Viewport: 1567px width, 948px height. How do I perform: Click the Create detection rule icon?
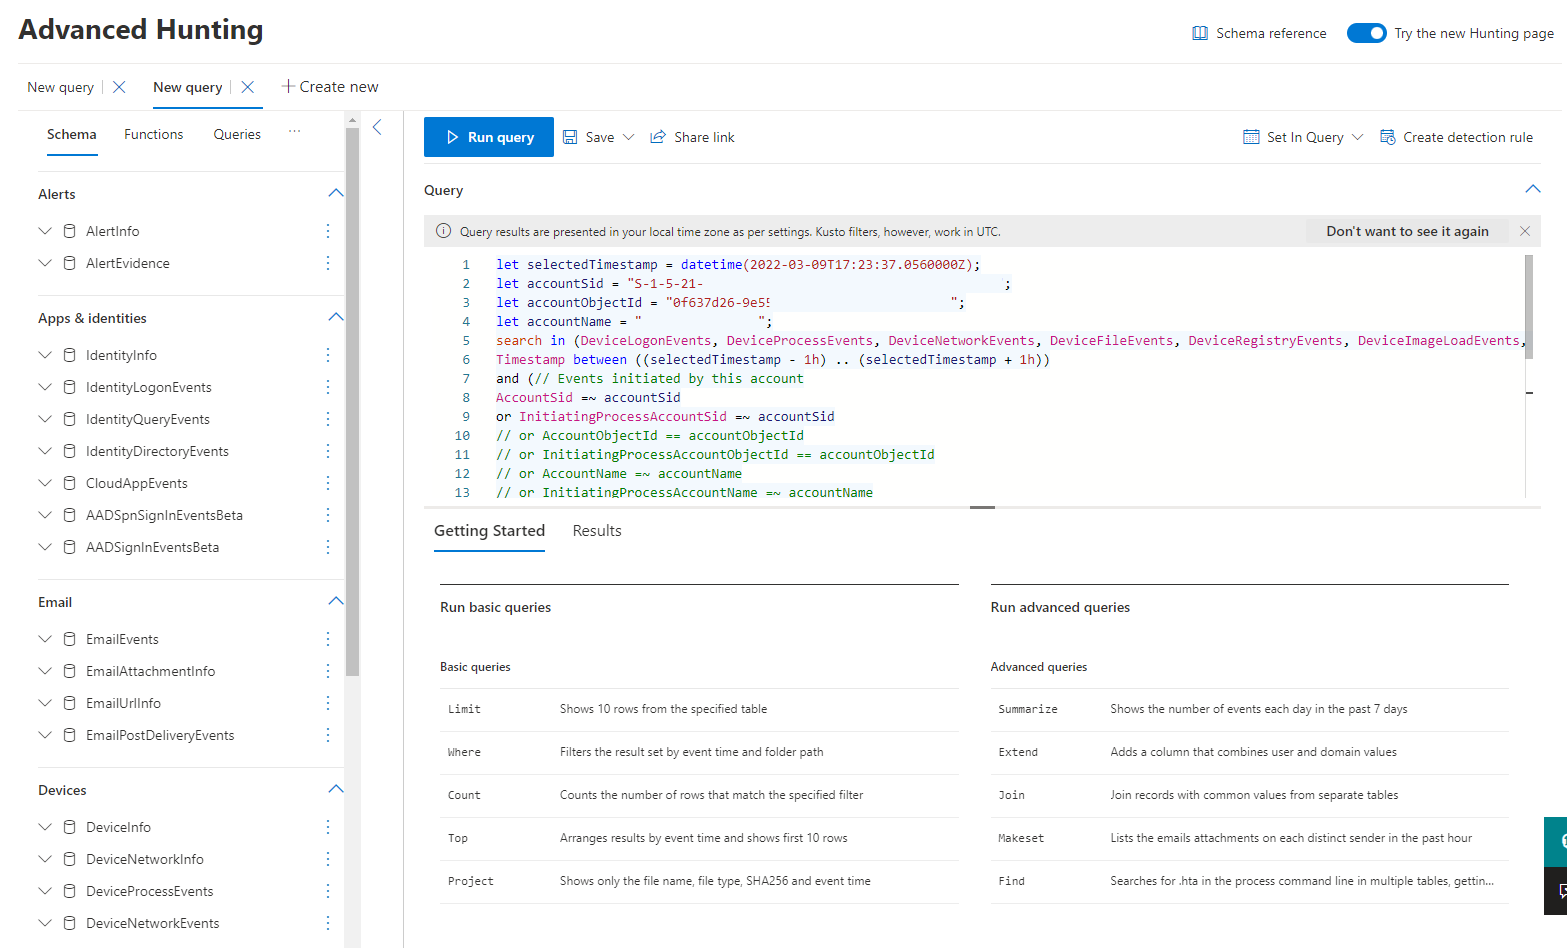coord(1388,137)
